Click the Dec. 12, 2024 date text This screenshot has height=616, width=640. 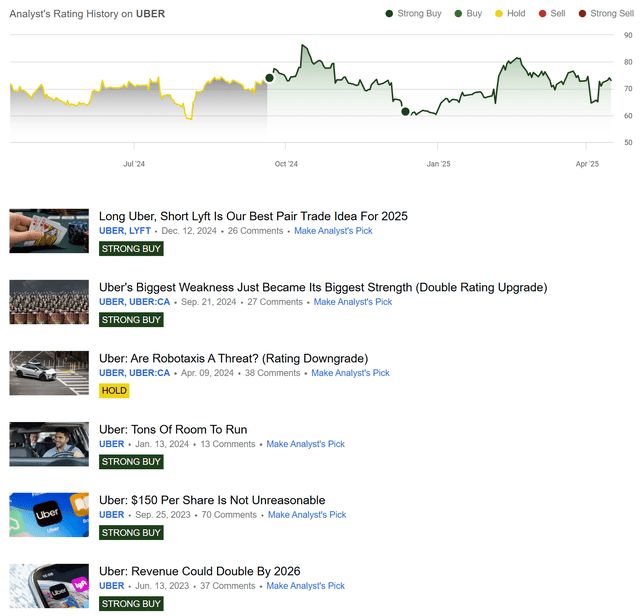click(189, 231)
